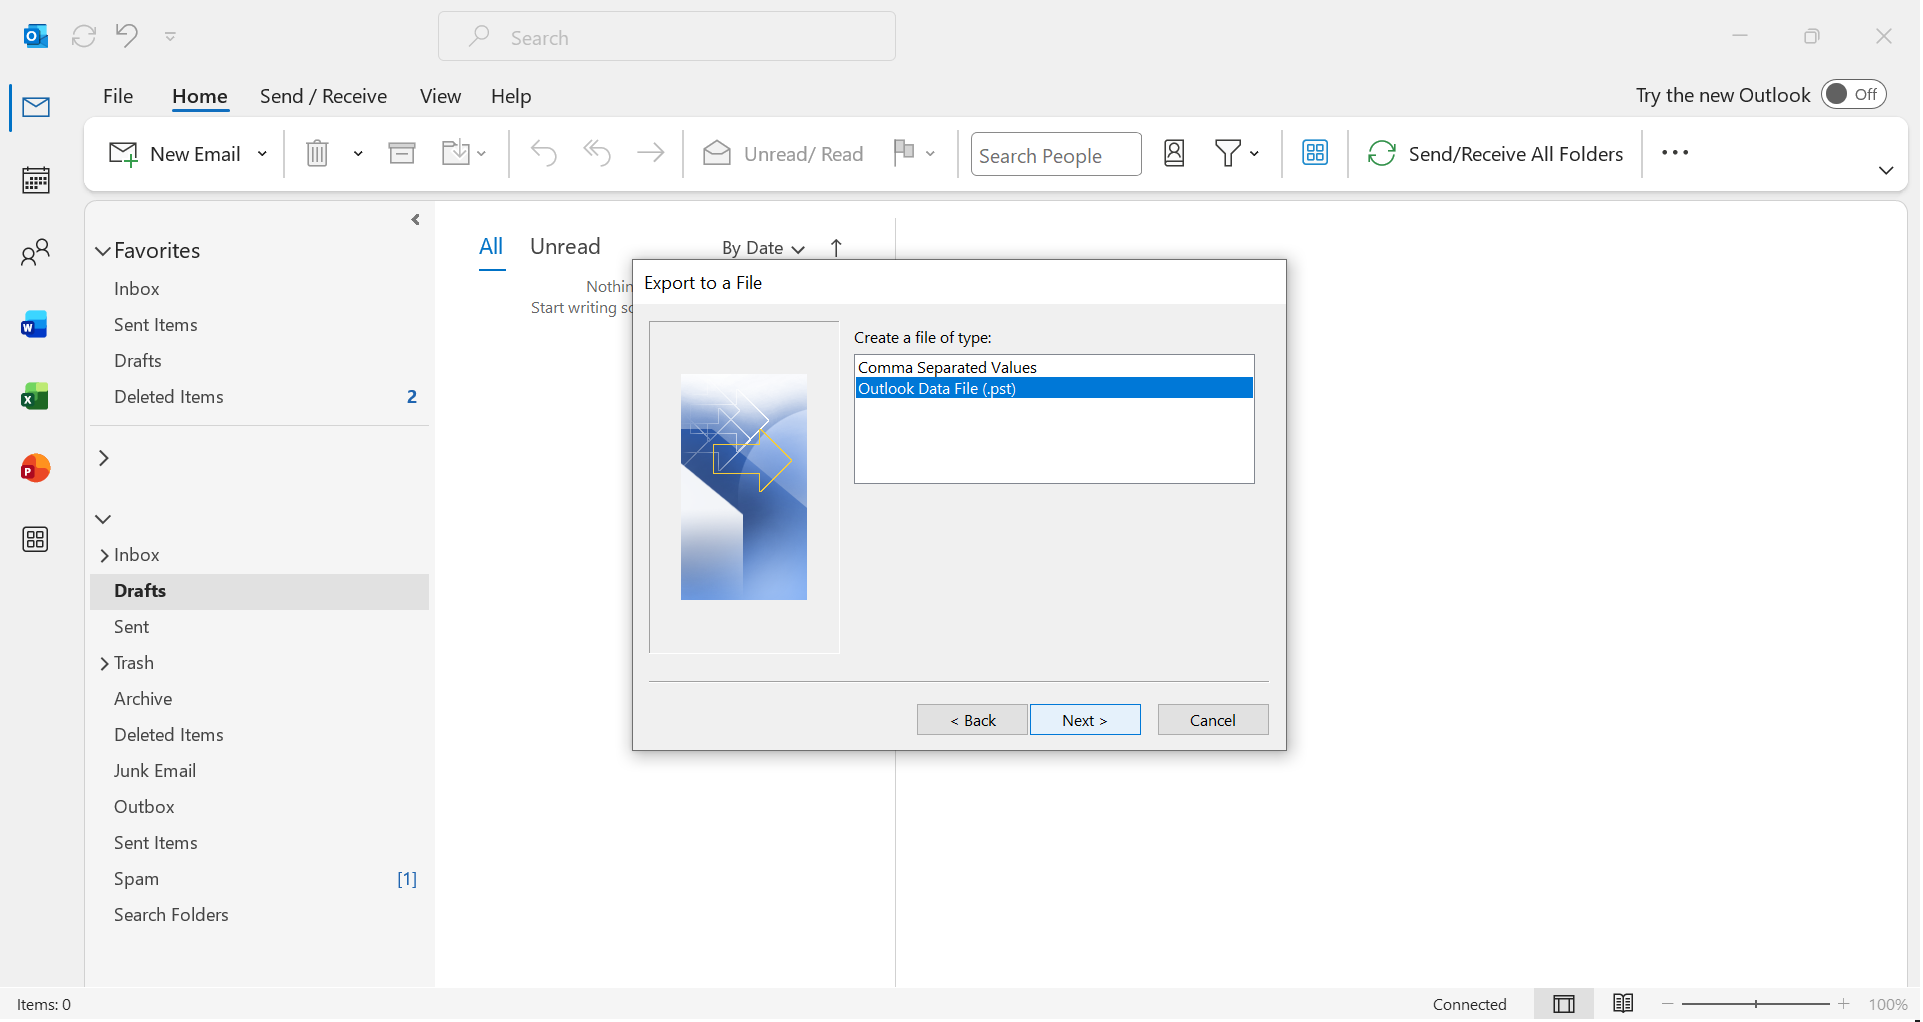The height and width of the screenshot is (1022, 1923).
Task: Select Drafts folder under account
Action: point(260,591)
